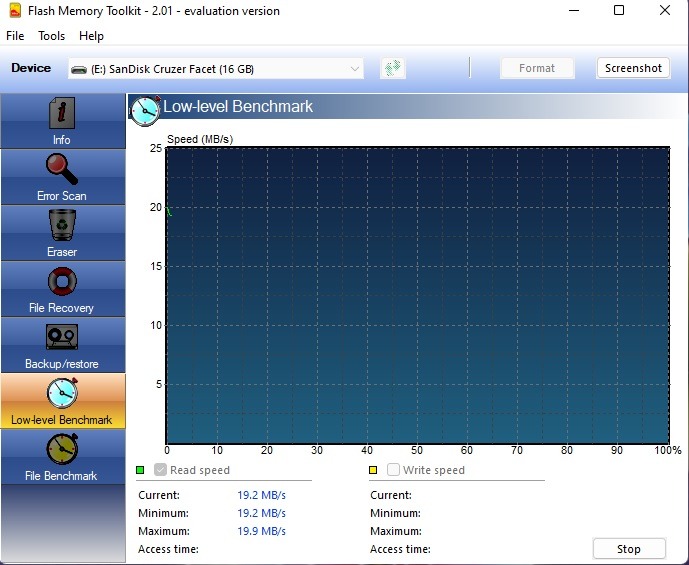Click the current read speed 19.2 MB/s value
The height and width of the screenshot is (565, 689).
coord(261,495)
